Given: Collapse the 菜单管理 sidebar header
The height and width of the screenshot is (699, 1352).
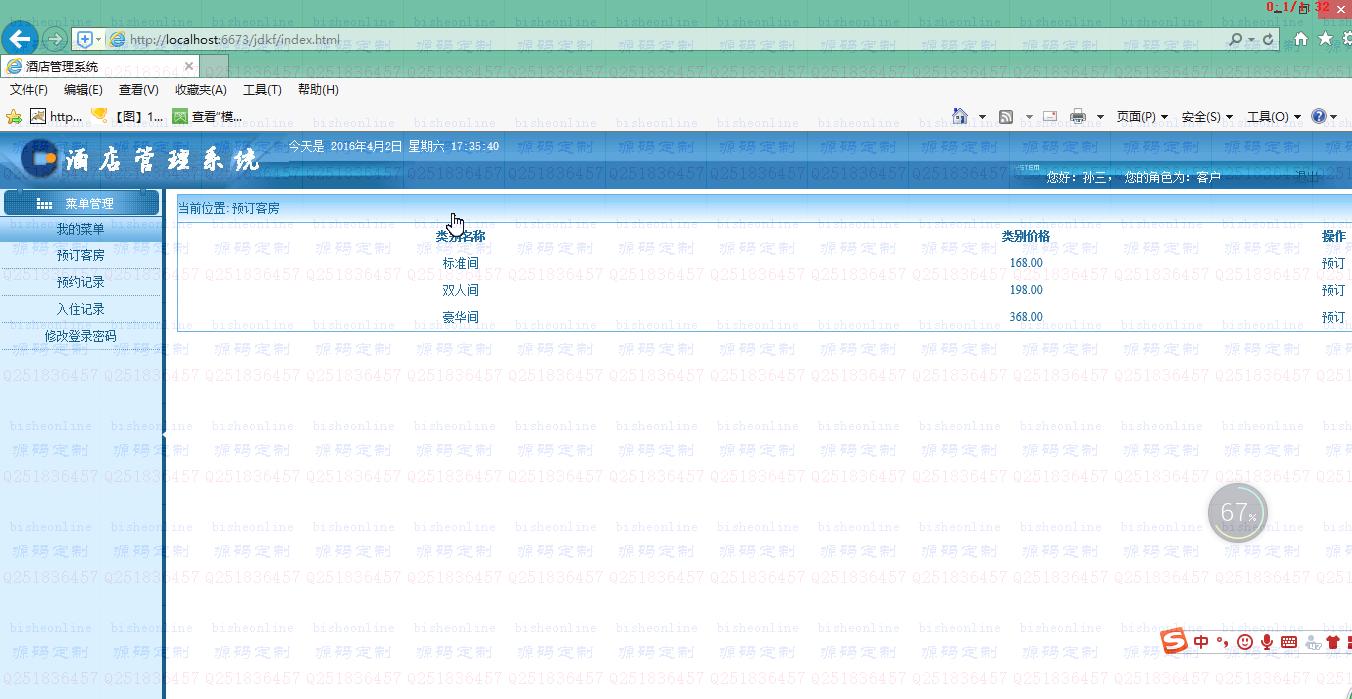Looking at the screenshot, I should pyautogui.click(x=81, y=203).
